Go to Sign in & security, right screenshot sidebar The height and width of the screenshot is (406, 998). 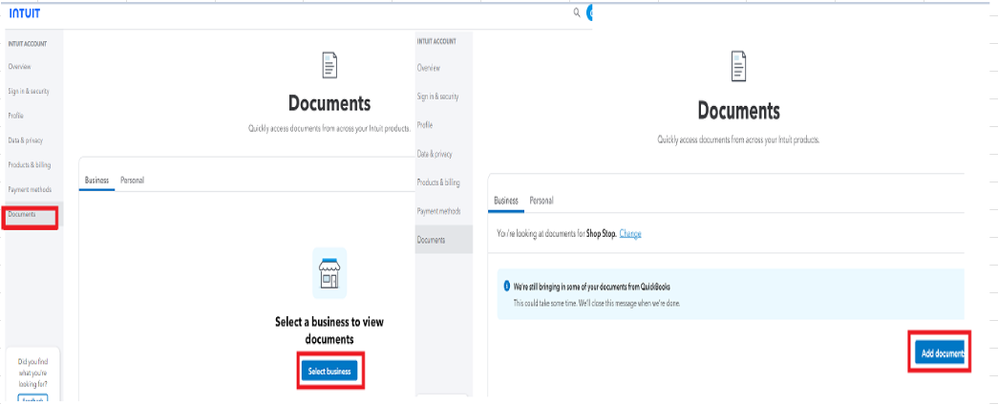[x=438, y=97]
